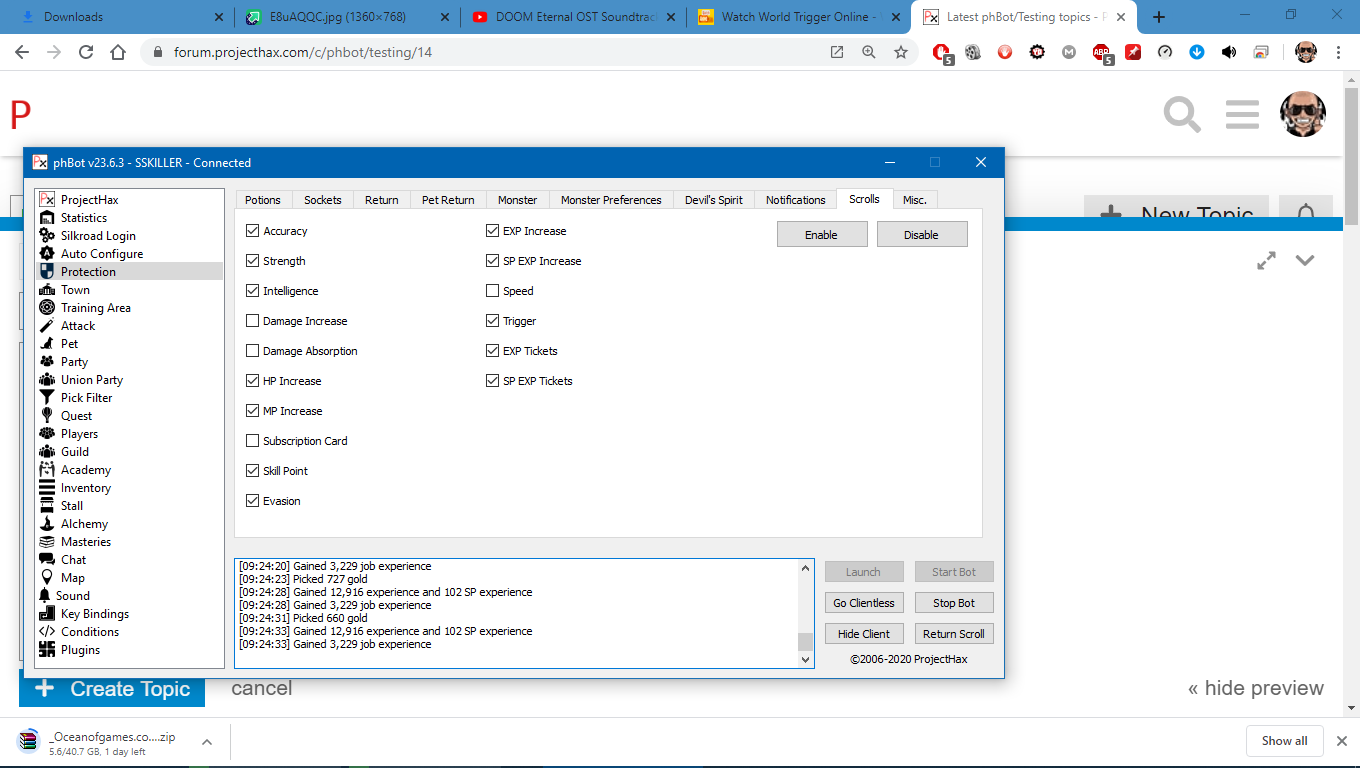The height and width of the screenshot is (768, 1360).
Task: Collapse the forum editor chevron arrow
Action: click(1304, 260)
